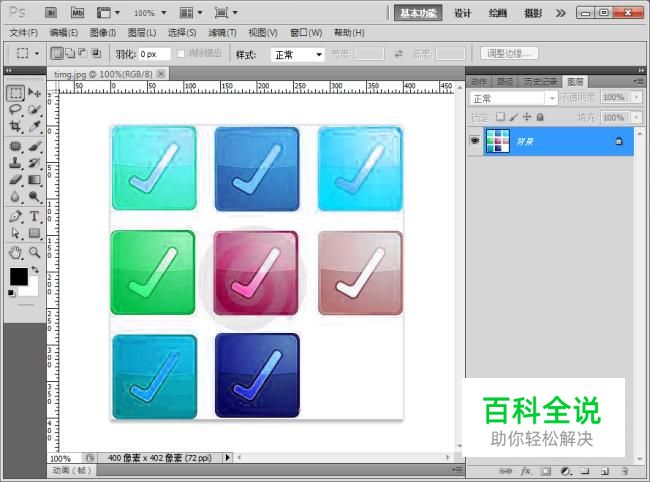The image size is (650, 482).
Task: Select the Brush tool
Action: [x=35, y=146]
